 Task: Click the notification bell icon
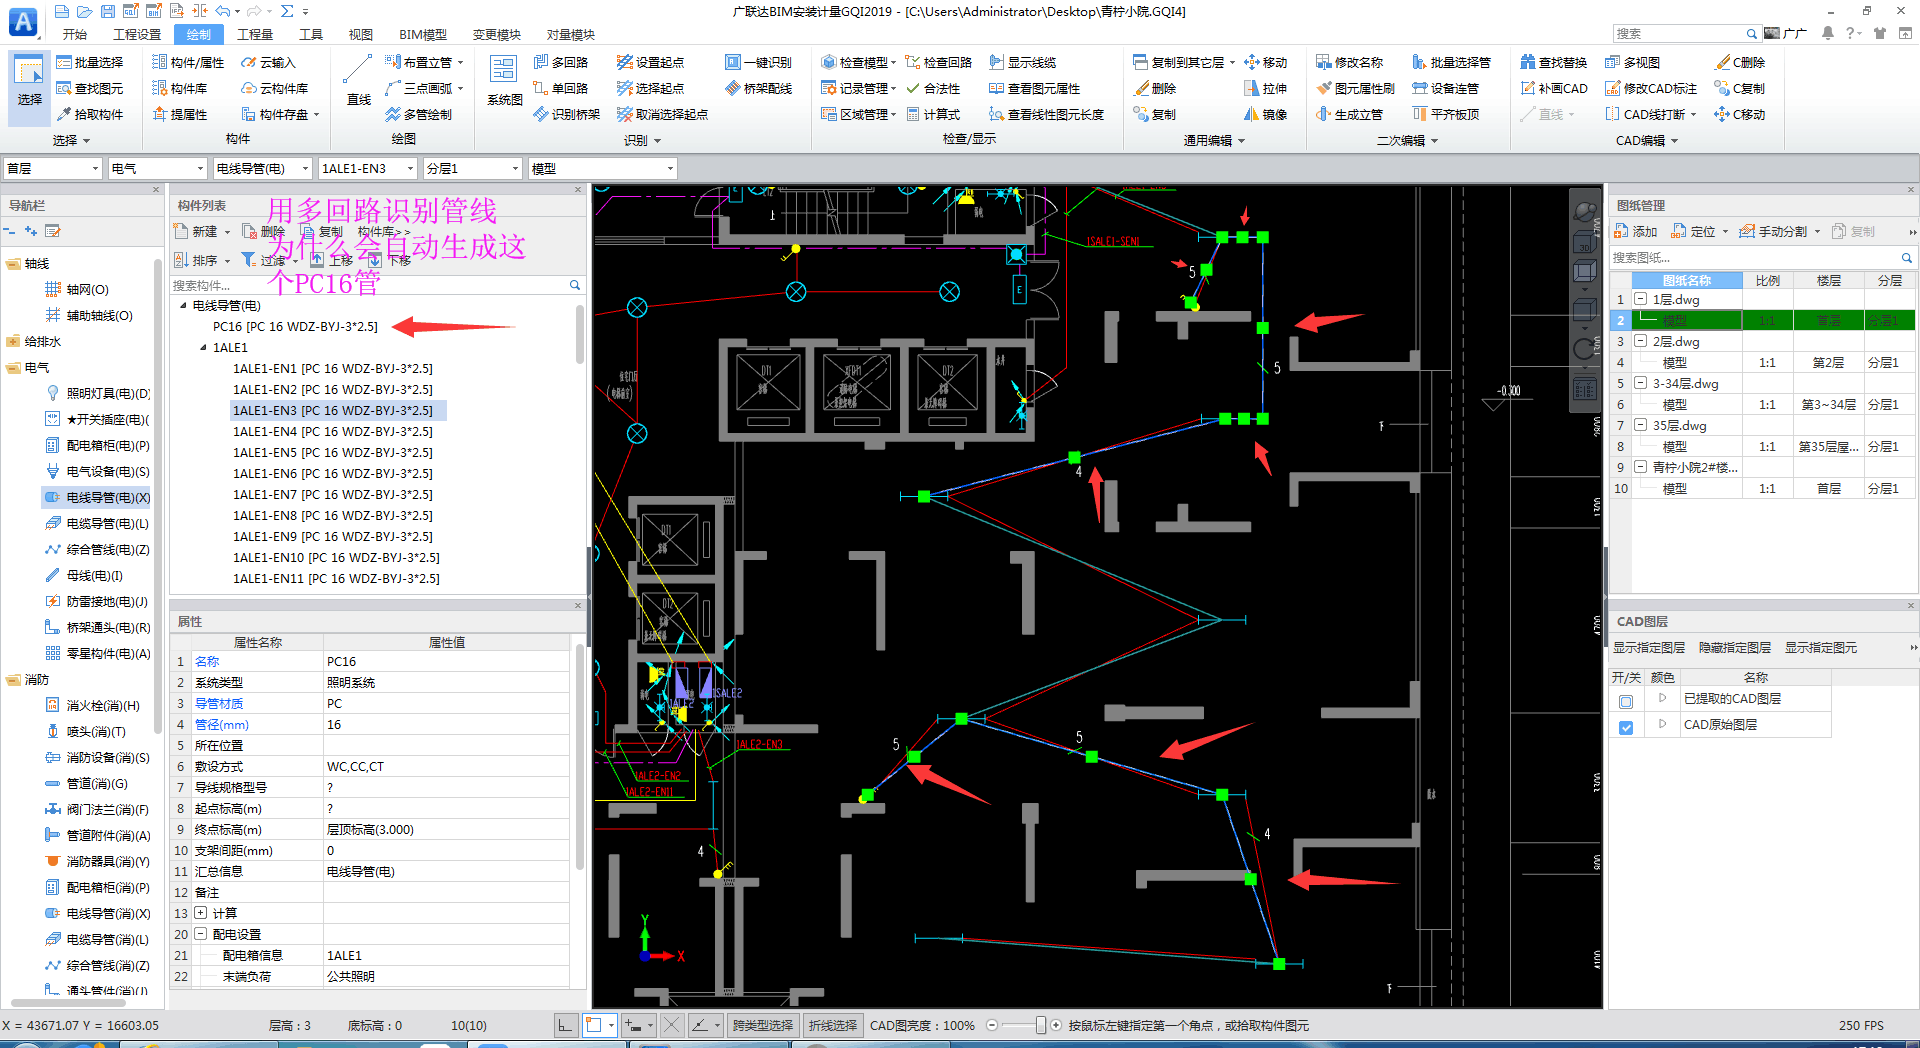(1828, 33)
